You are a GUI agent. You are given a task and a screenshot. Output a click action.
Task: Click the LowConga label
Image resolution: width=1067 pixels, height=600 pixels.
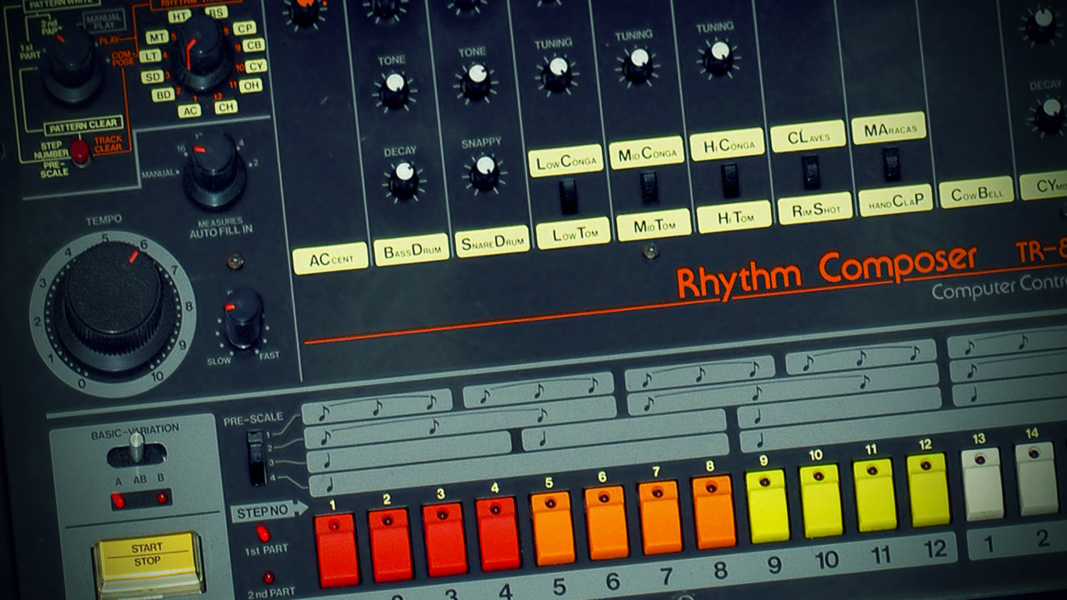coord(565,161)
